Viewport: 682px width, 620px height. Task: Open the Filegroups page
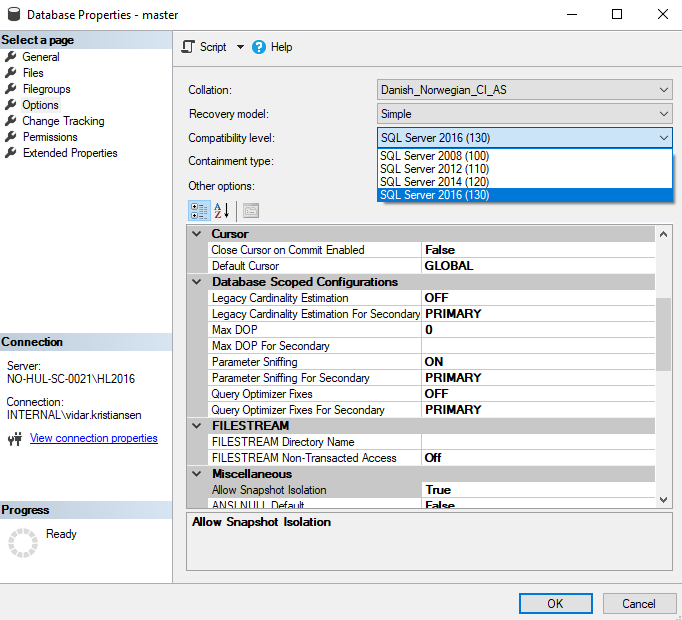tap(47, 89)
